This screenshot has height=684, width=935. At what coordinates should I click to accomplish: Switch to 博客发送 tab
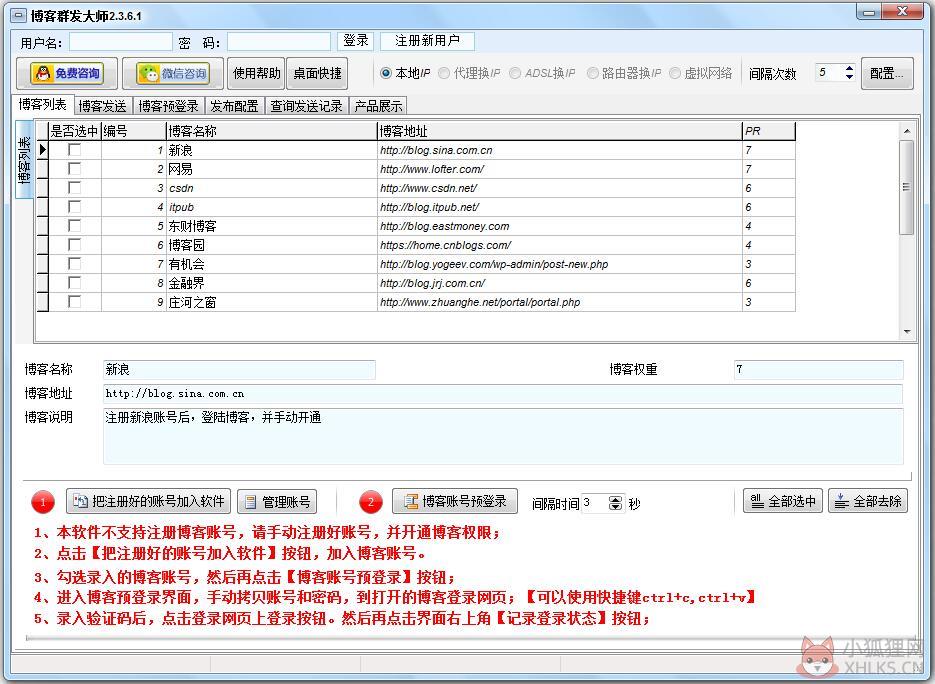click(103, 106)
